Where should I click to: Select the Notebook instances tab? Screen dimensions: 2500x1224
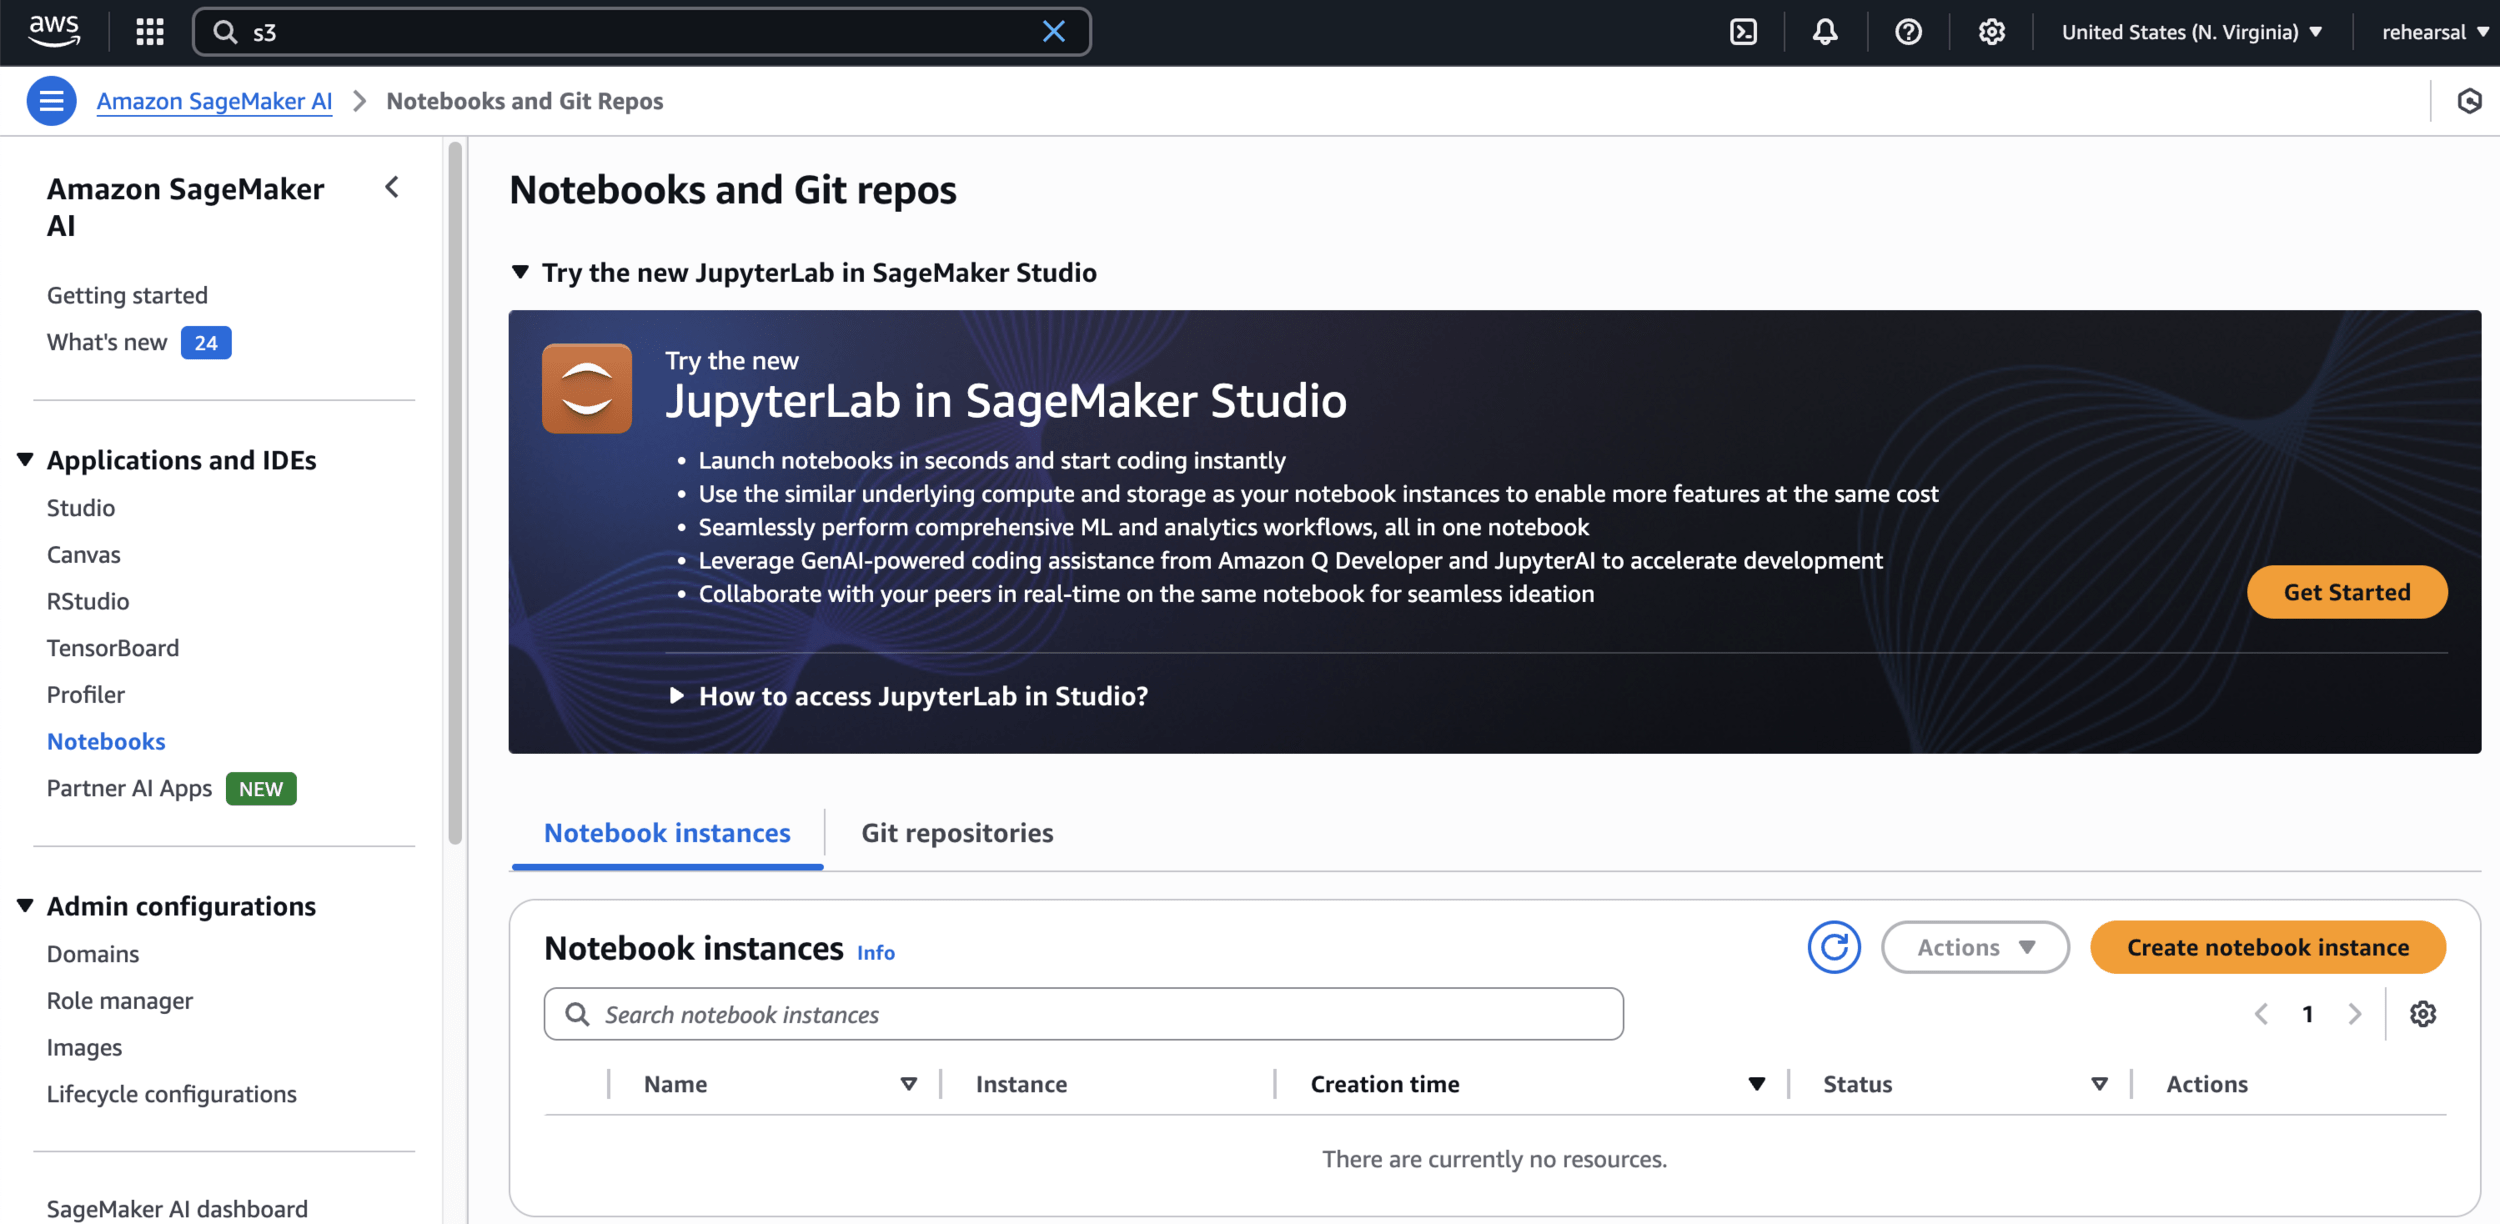pyautogui.click(x=667, y=833)
